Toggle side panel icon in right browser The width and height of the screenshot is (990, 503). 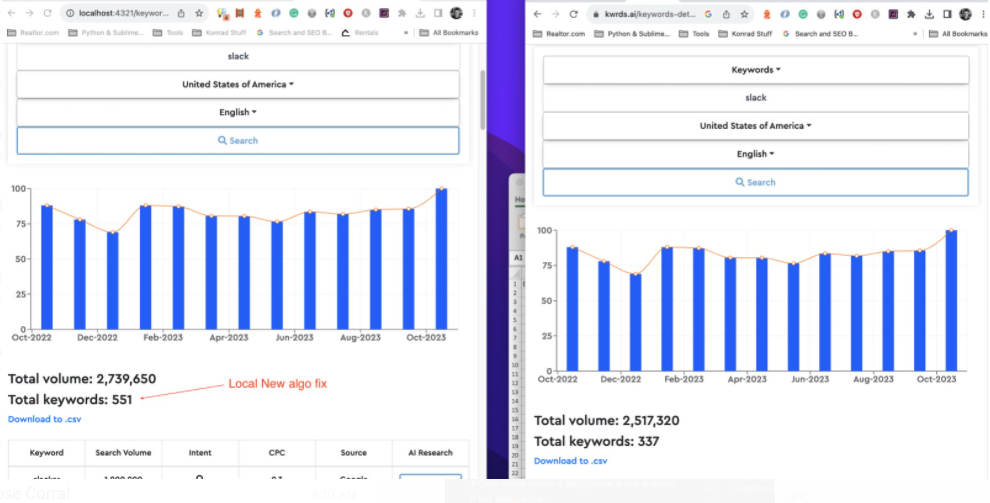point(947,15)
